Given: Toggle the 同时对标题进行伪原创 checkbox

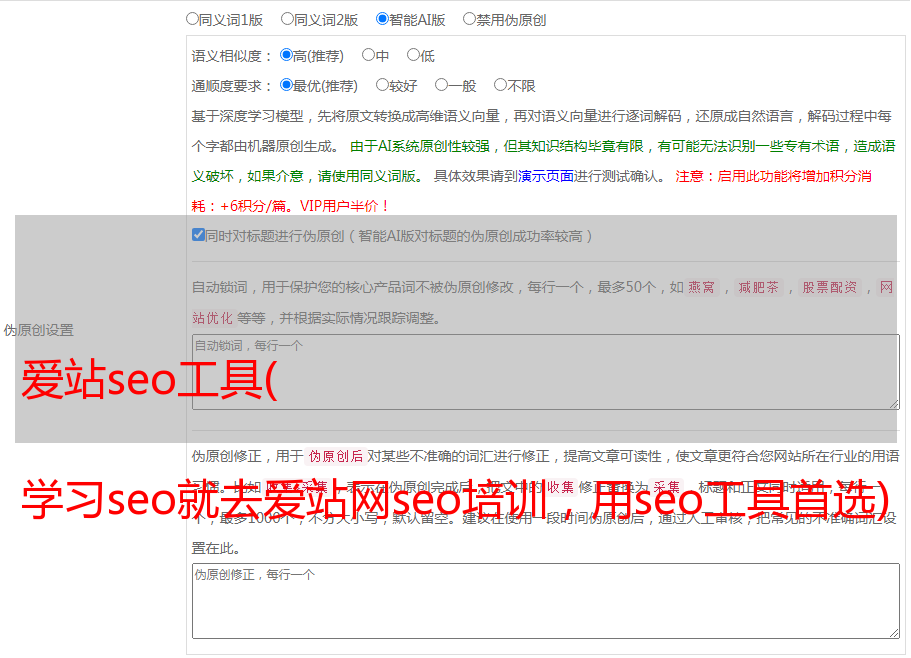Looking at the screenshot, I should click(x=198, y=235).
